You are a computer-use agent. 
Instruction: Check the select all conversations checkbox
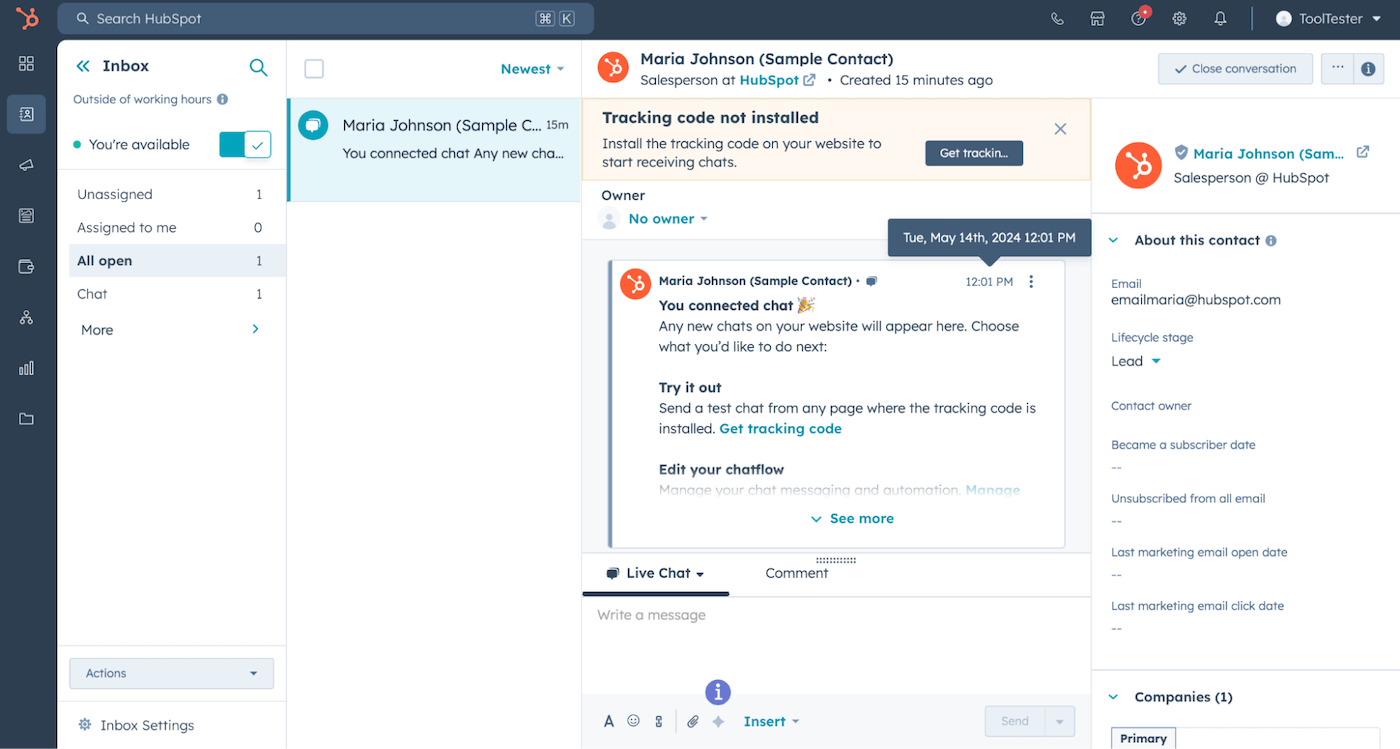coord(314,69)
